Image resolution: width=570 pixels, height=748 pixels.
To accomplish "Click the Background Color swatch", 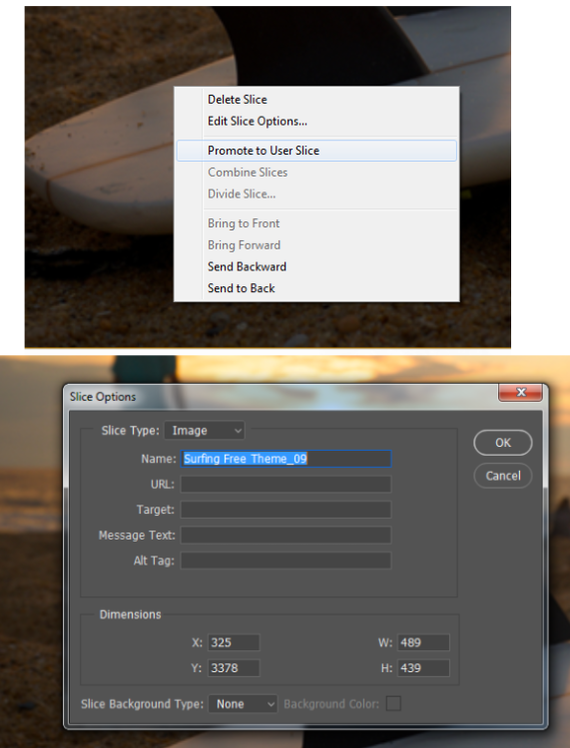I will point(394,704).
